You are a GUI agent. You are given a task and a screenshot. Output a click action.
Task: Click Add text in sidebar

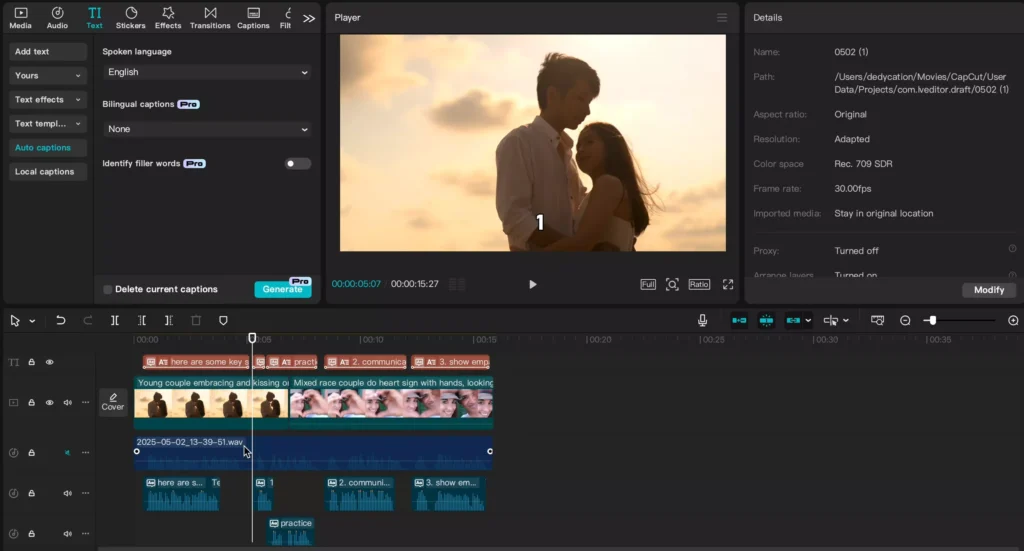[48, 52]
